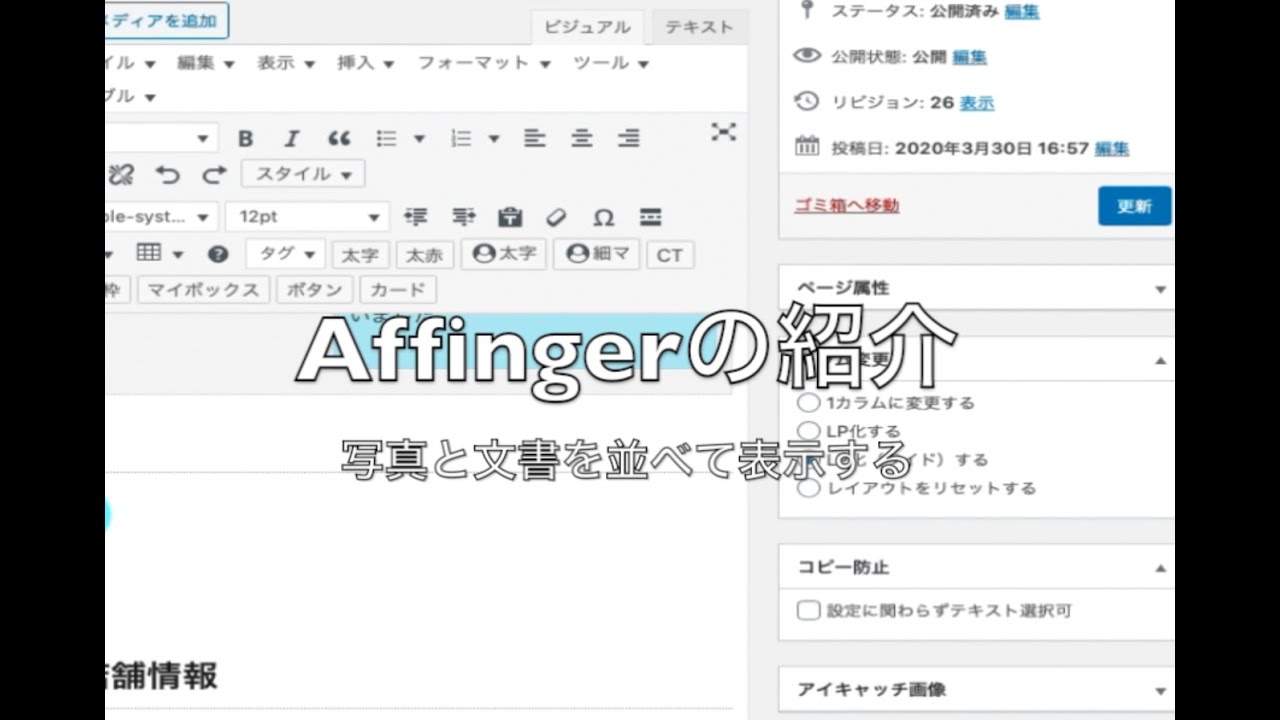
Task: Insert a horizontal line
Action: click(x=651, y=217)
